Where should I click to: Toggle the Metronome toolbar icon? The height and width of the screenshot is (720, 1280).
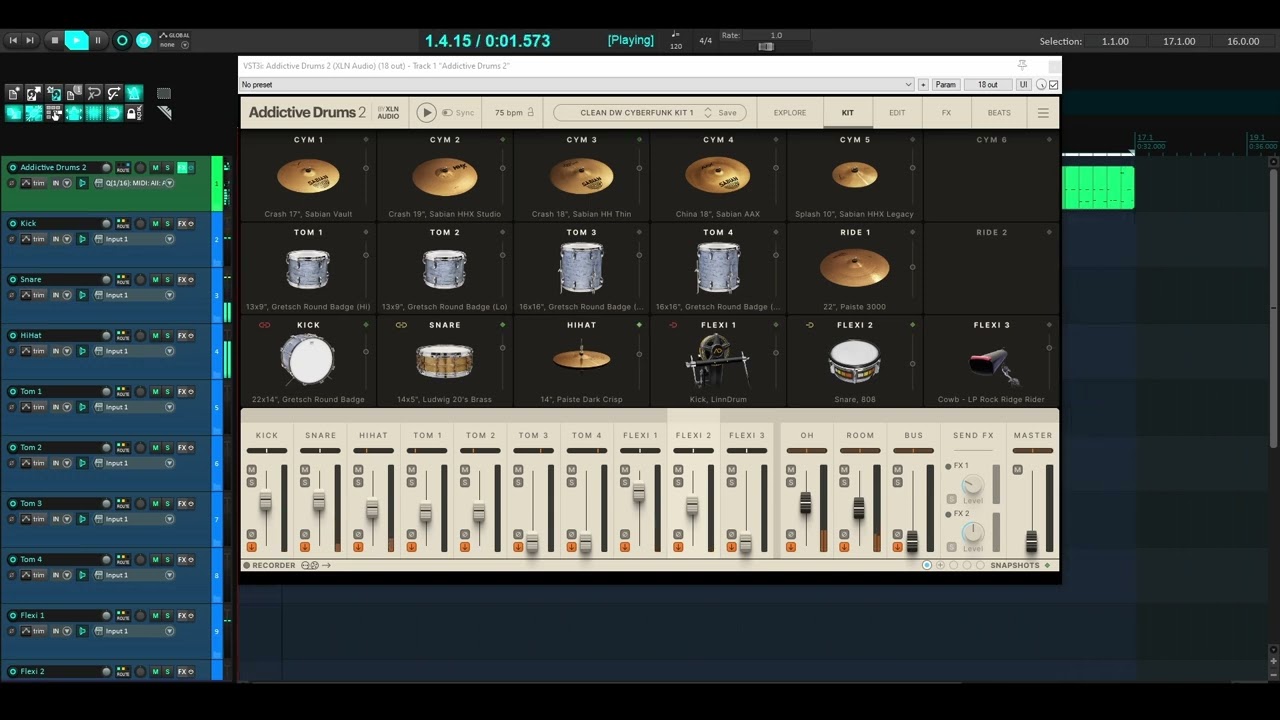pyautogui.click(x=134, y=93)
